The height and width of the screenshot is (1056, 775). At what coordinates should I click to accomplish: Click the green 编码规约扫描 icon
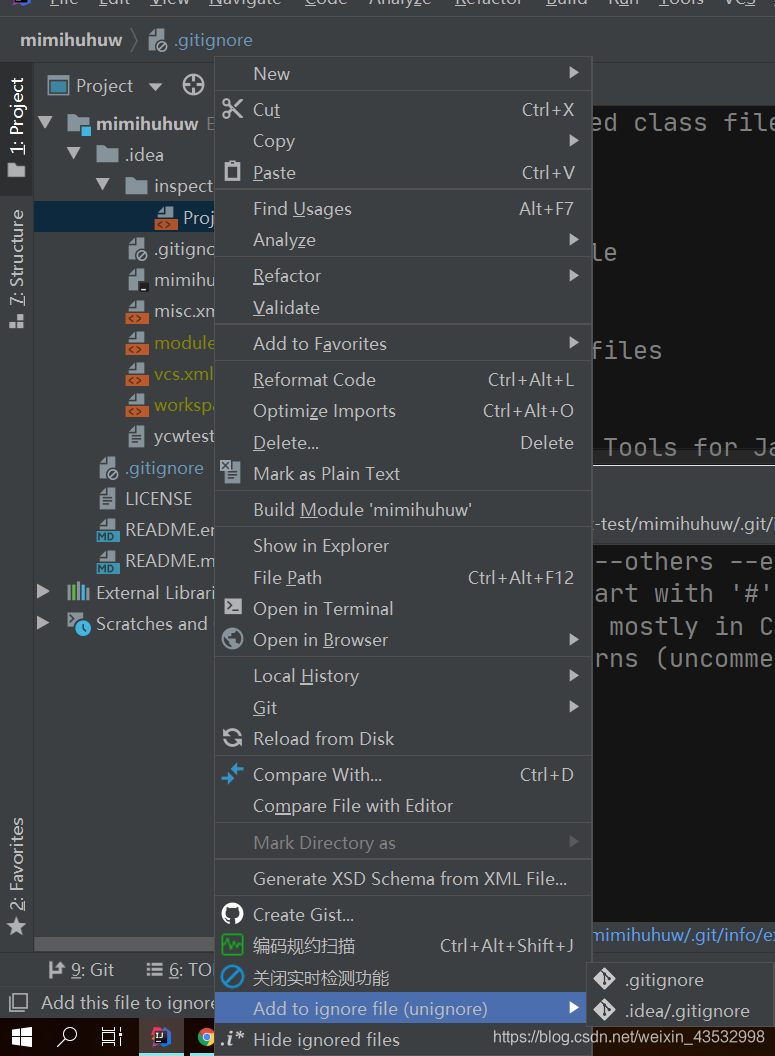click(x=232, y=945)
